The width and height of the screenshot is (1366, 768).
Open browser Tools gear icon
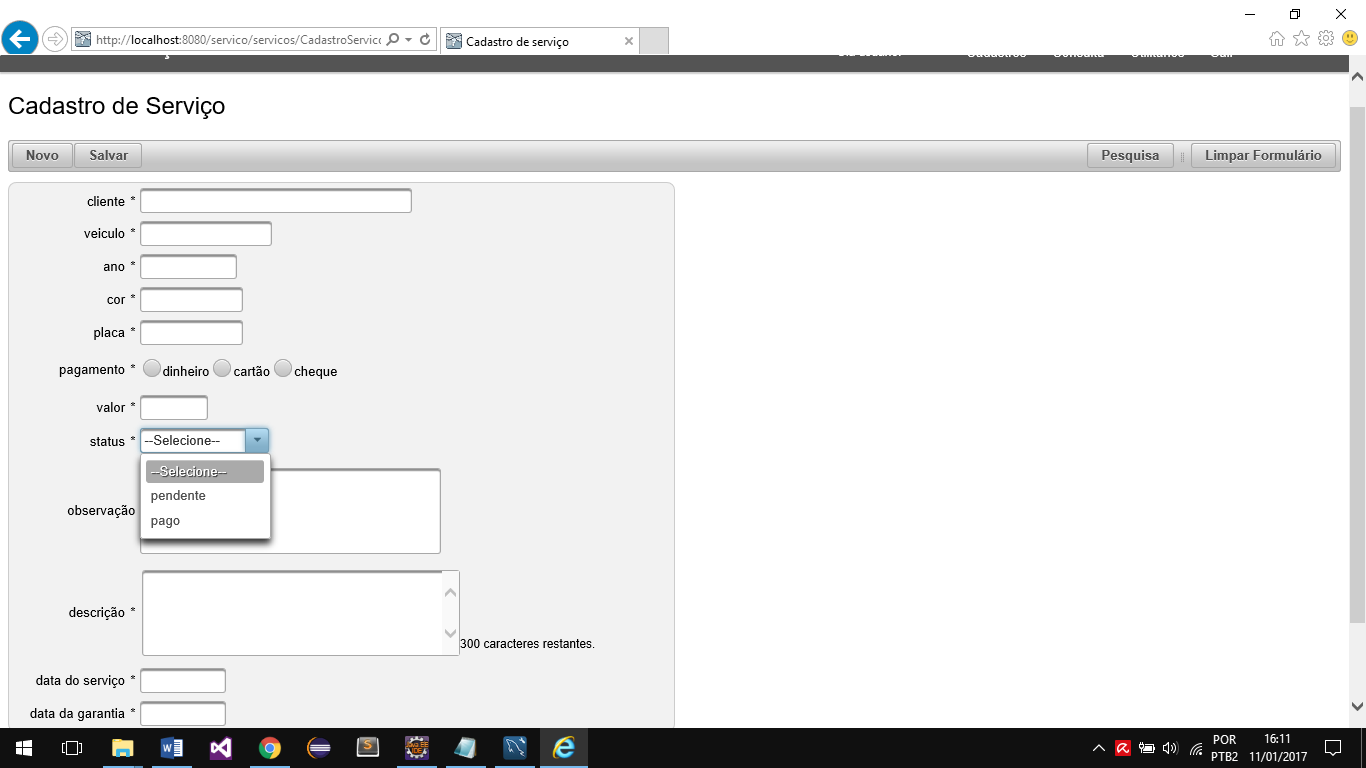(x=1326, y=39)
